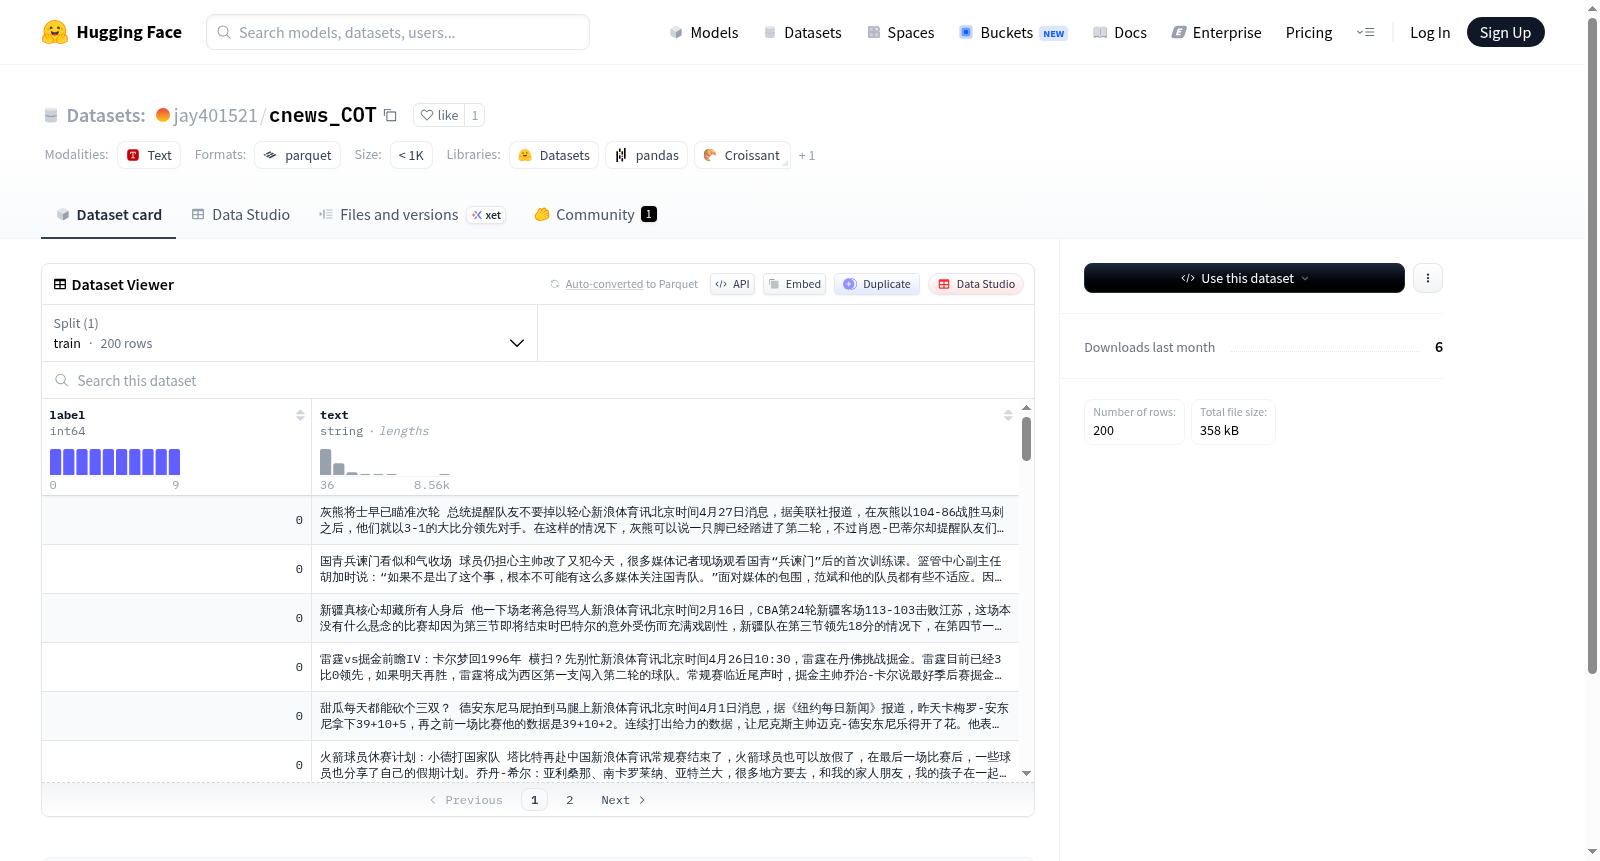Image resolution: width=1600 pixels, height=861 pixels.
Task: Click the row starting with 甜瓜每天
Action: (530, 716)
